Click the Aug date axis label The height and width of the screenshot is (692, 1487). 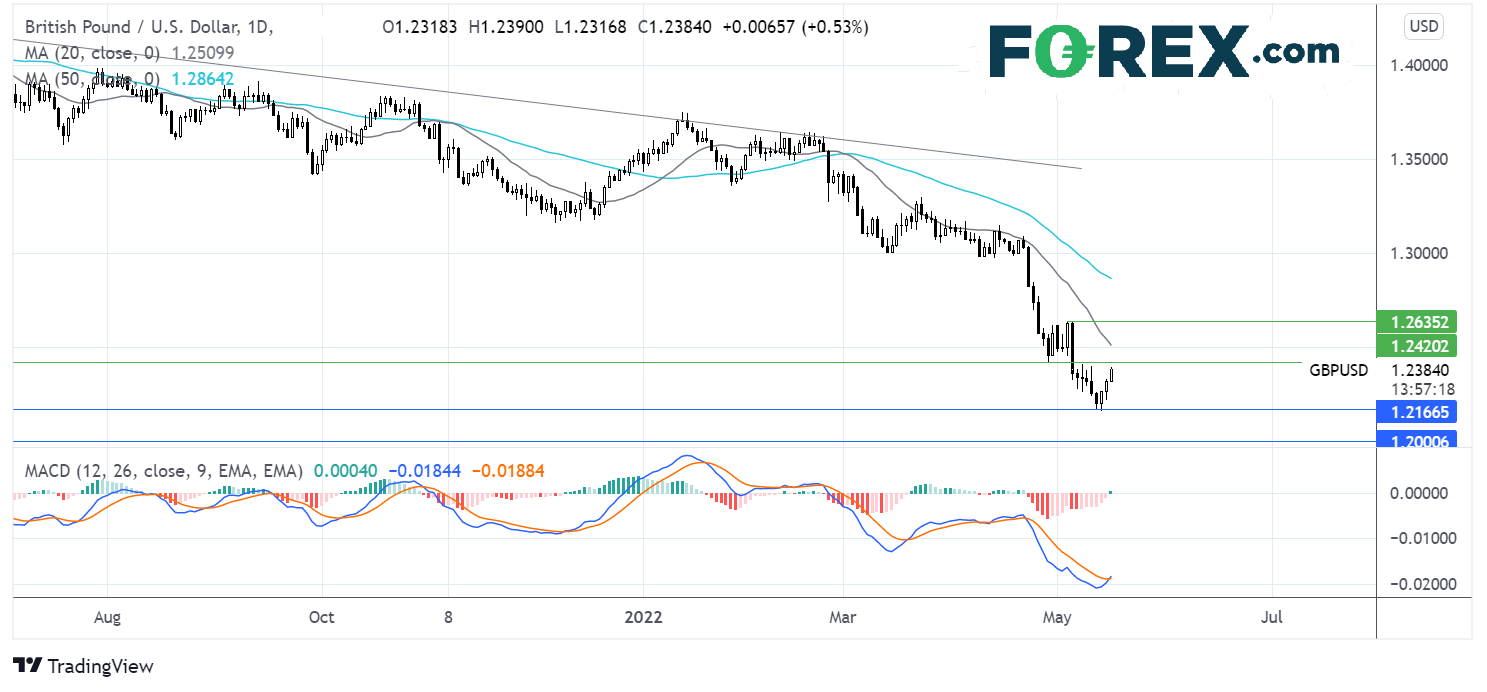[x=107, y=618]
